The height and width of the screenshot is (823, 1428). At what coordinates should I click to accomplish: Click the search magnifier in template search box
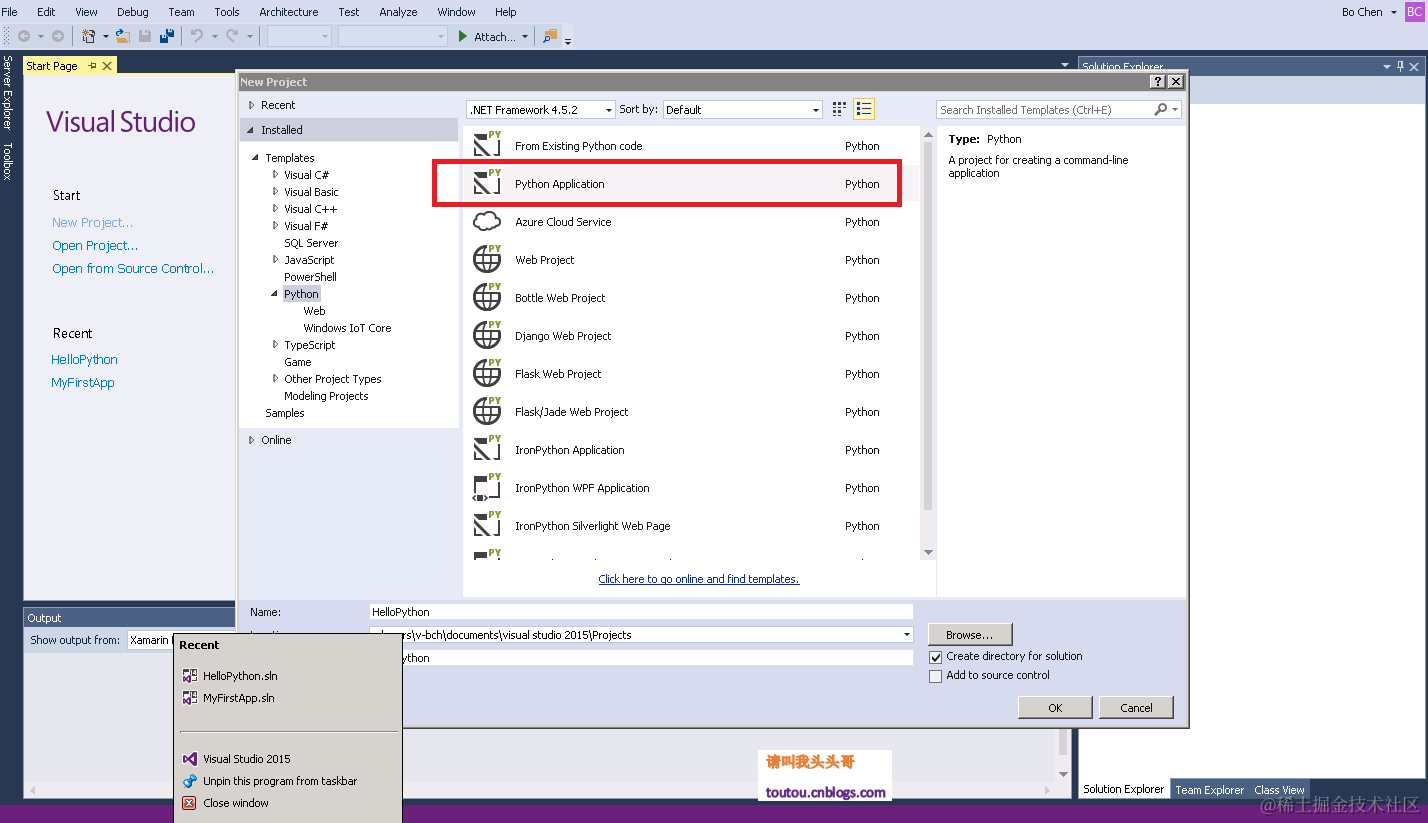[x=1160, y=110]
